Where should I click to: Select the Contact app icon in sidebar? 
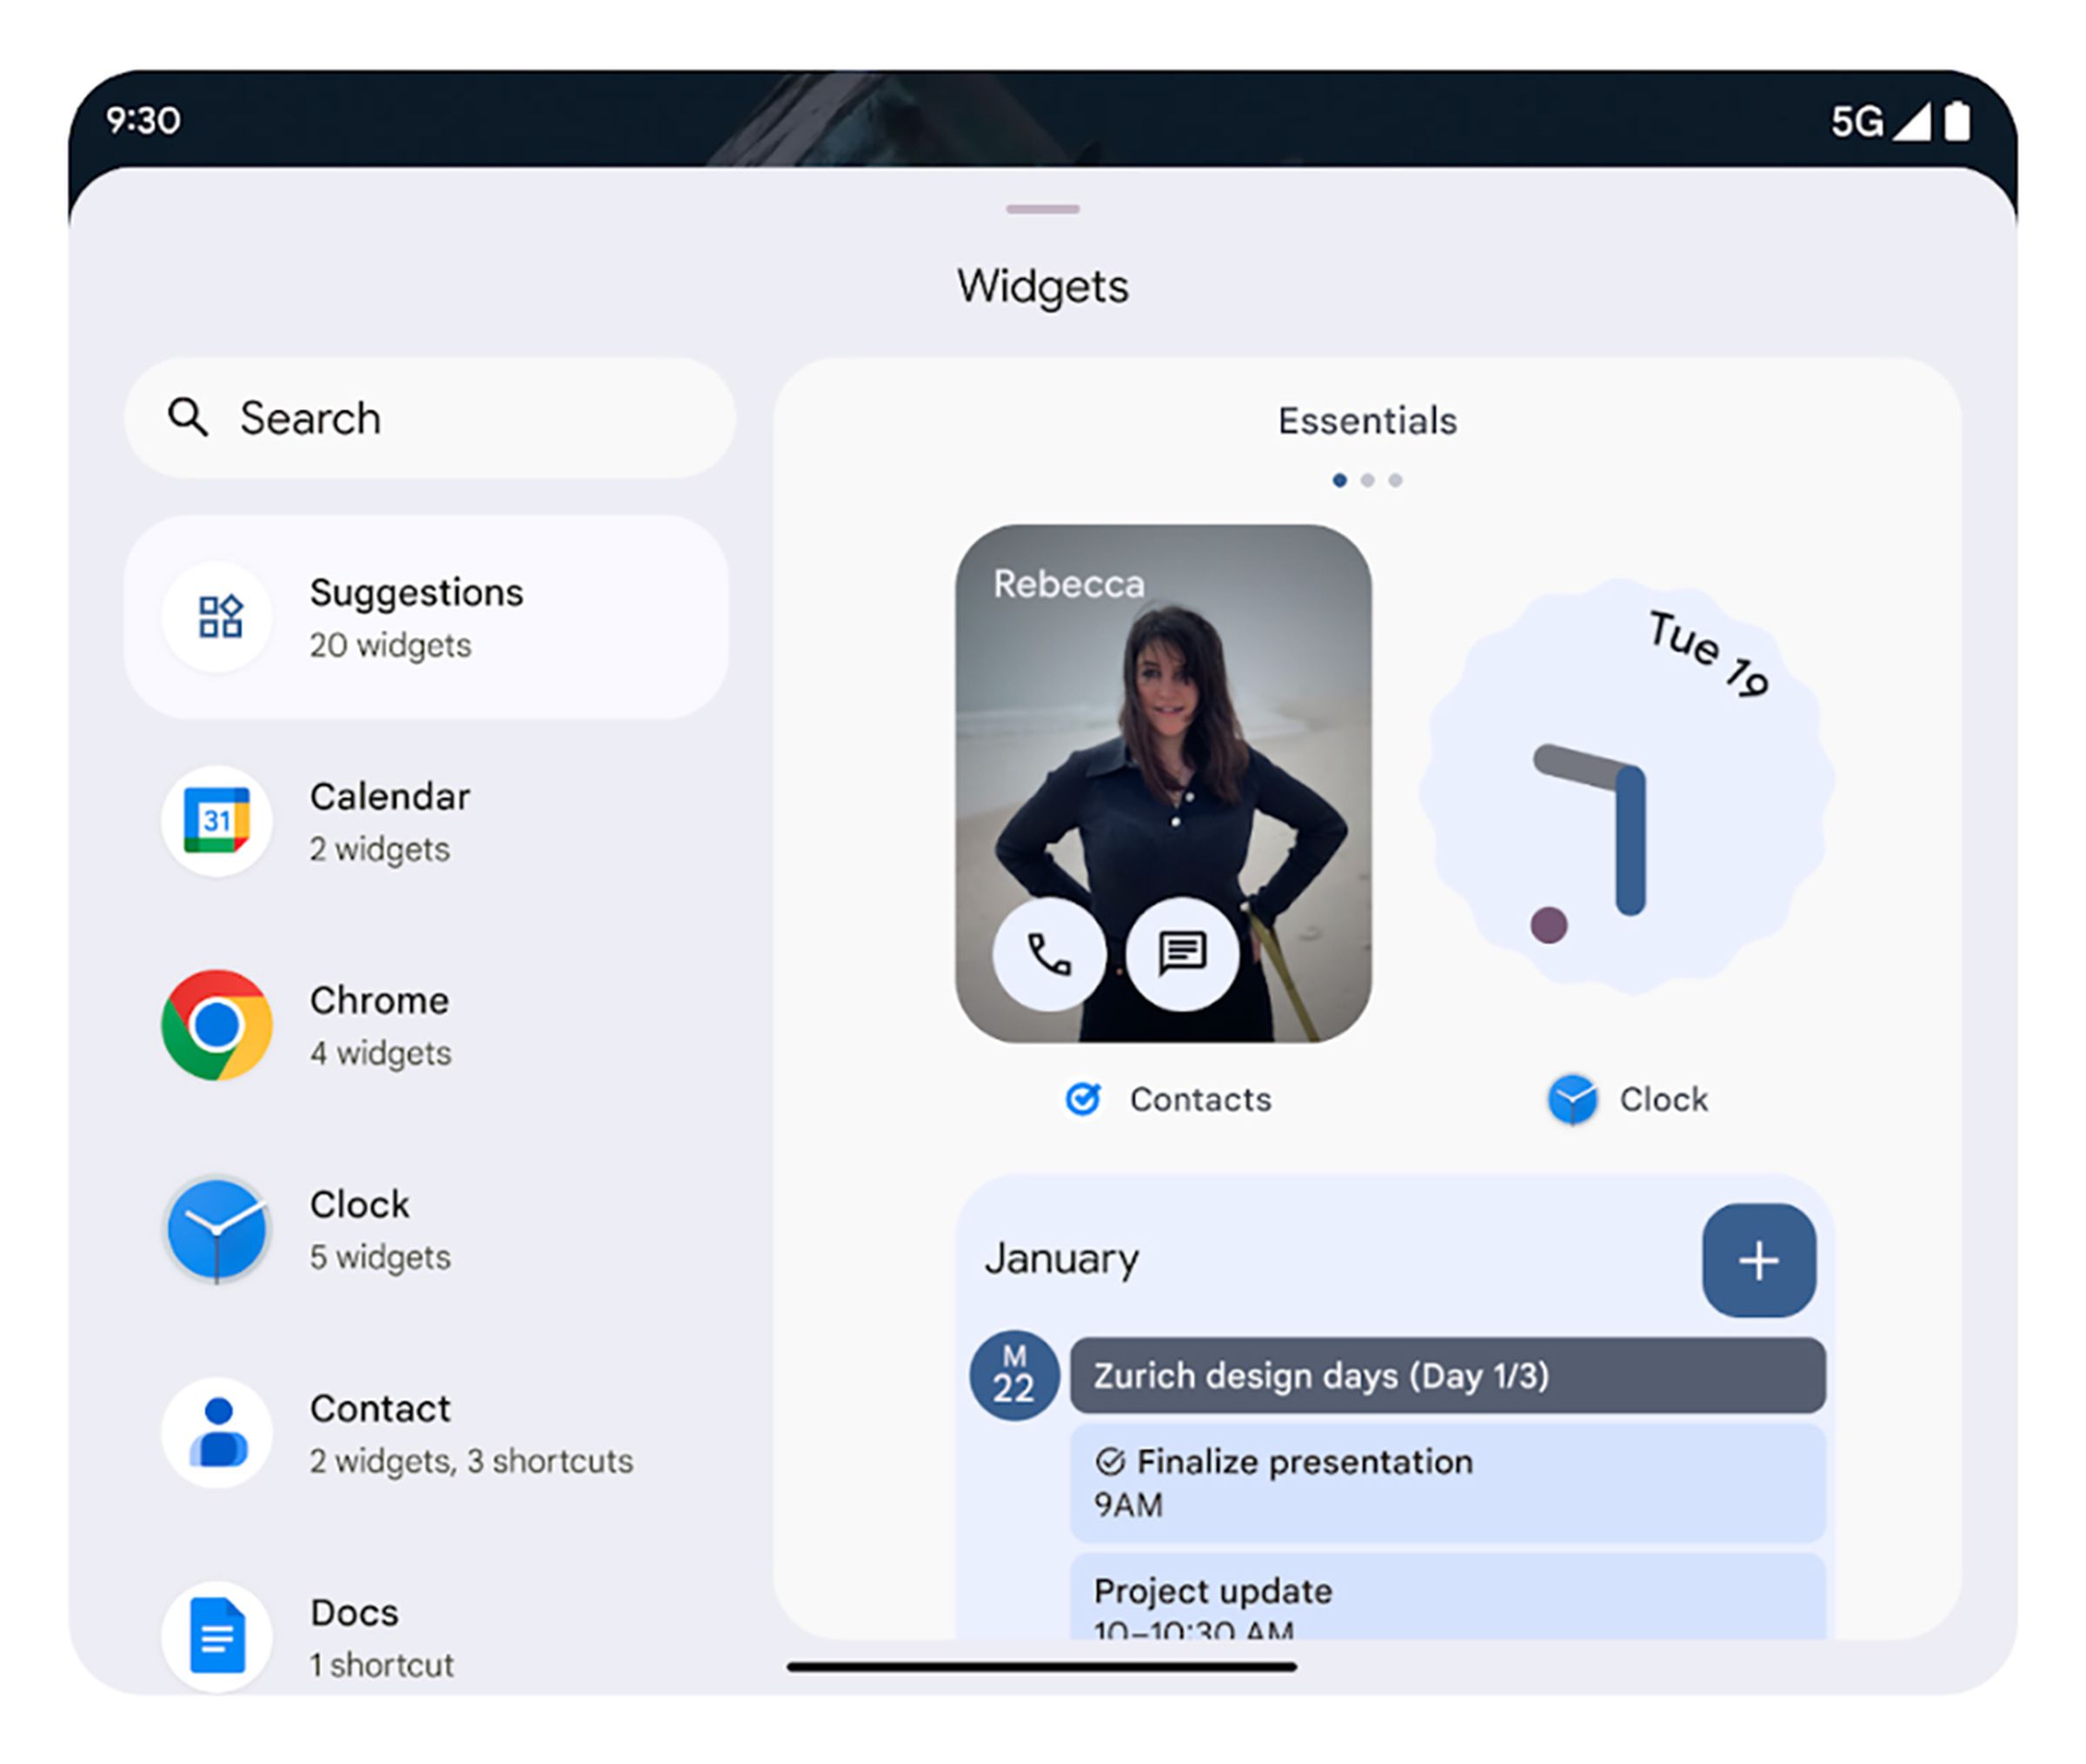pyautogui.click(x=217, y=1434)
